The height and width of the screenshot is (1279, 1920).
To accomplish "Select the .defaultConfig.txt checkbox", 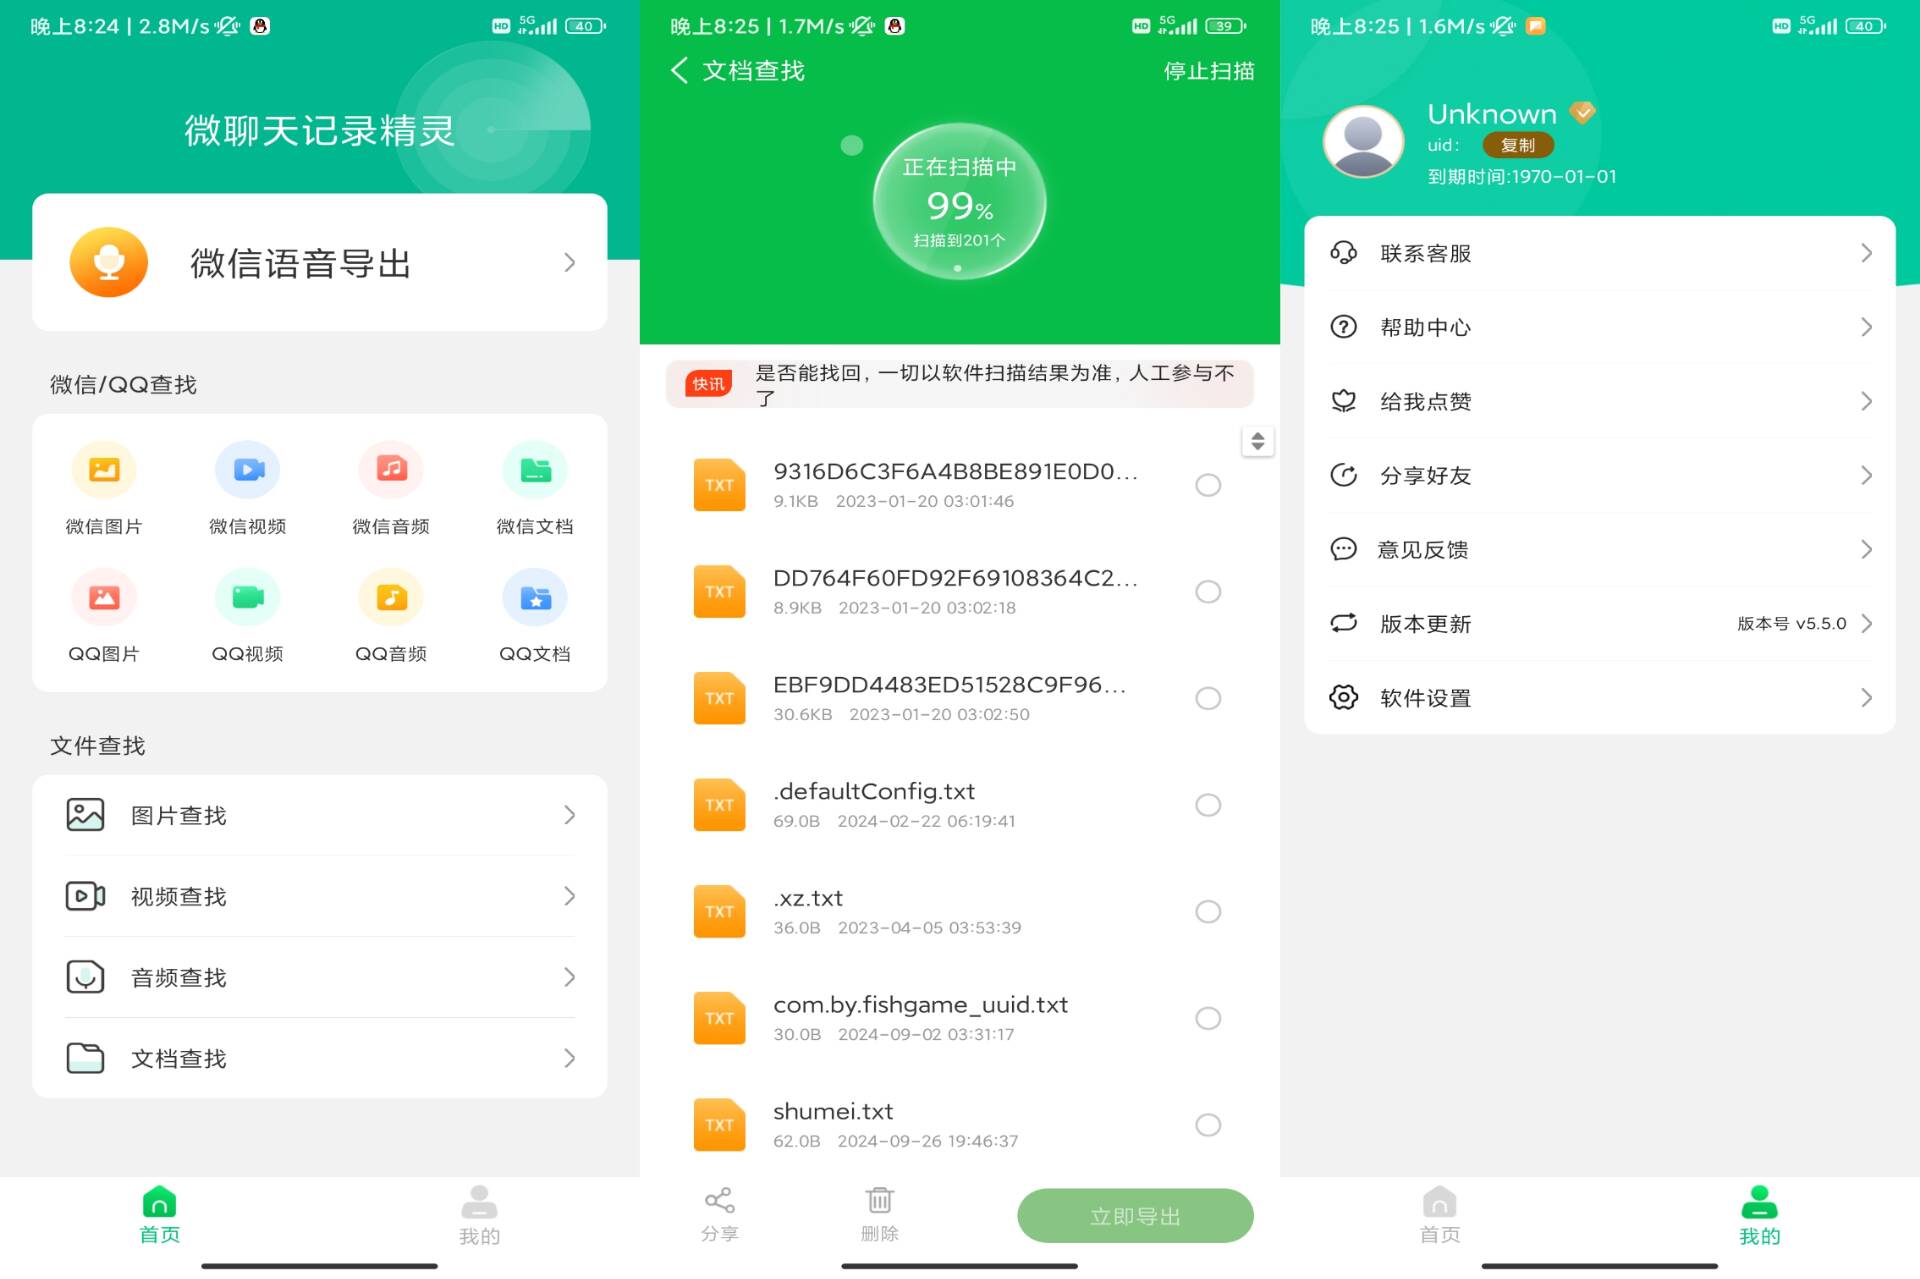I will 1211,804.
